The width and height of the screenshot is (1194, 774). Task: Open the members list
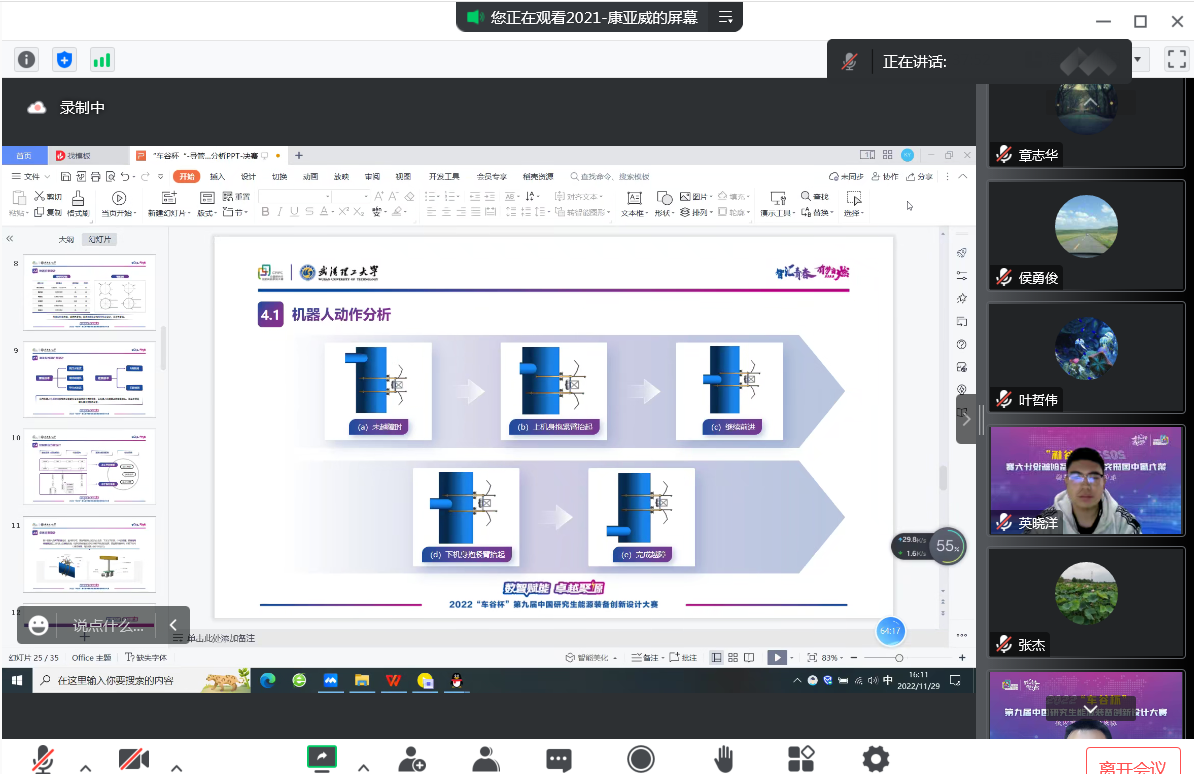pos(486,759)
